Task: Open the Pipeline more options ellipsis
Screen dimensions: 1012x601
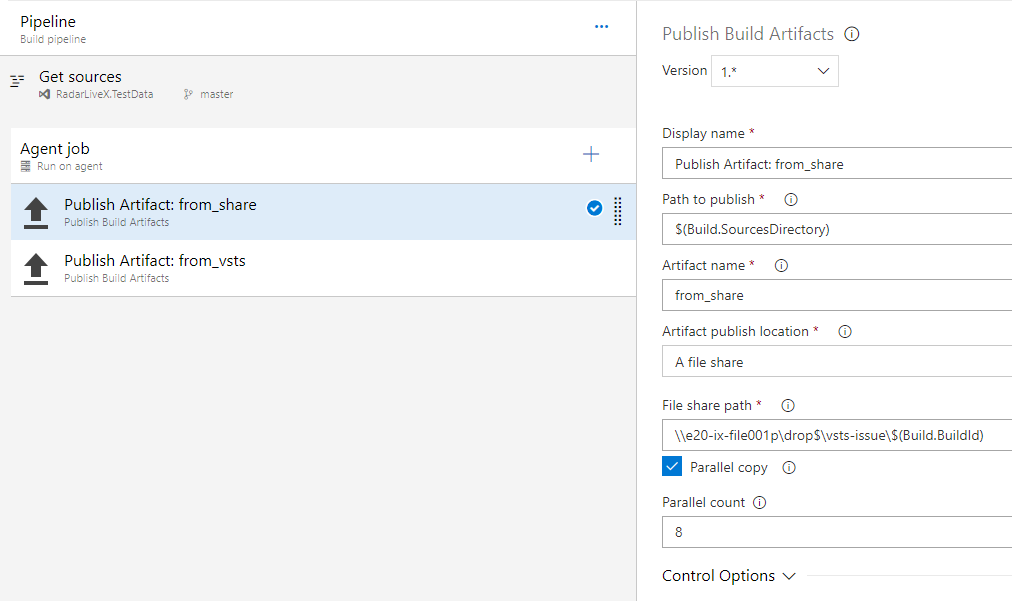Action: click(602, 26)
